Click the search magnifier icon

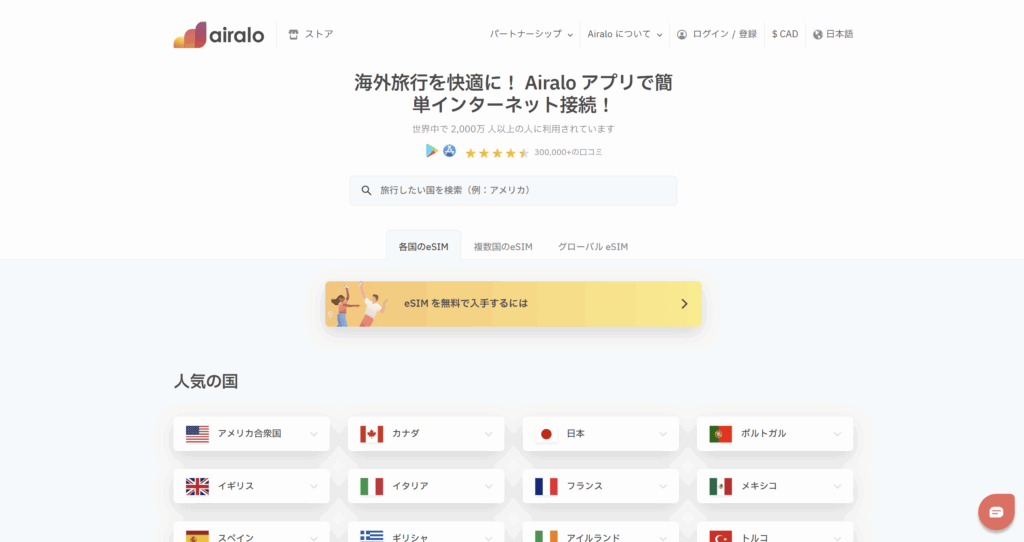coord(366,191)
